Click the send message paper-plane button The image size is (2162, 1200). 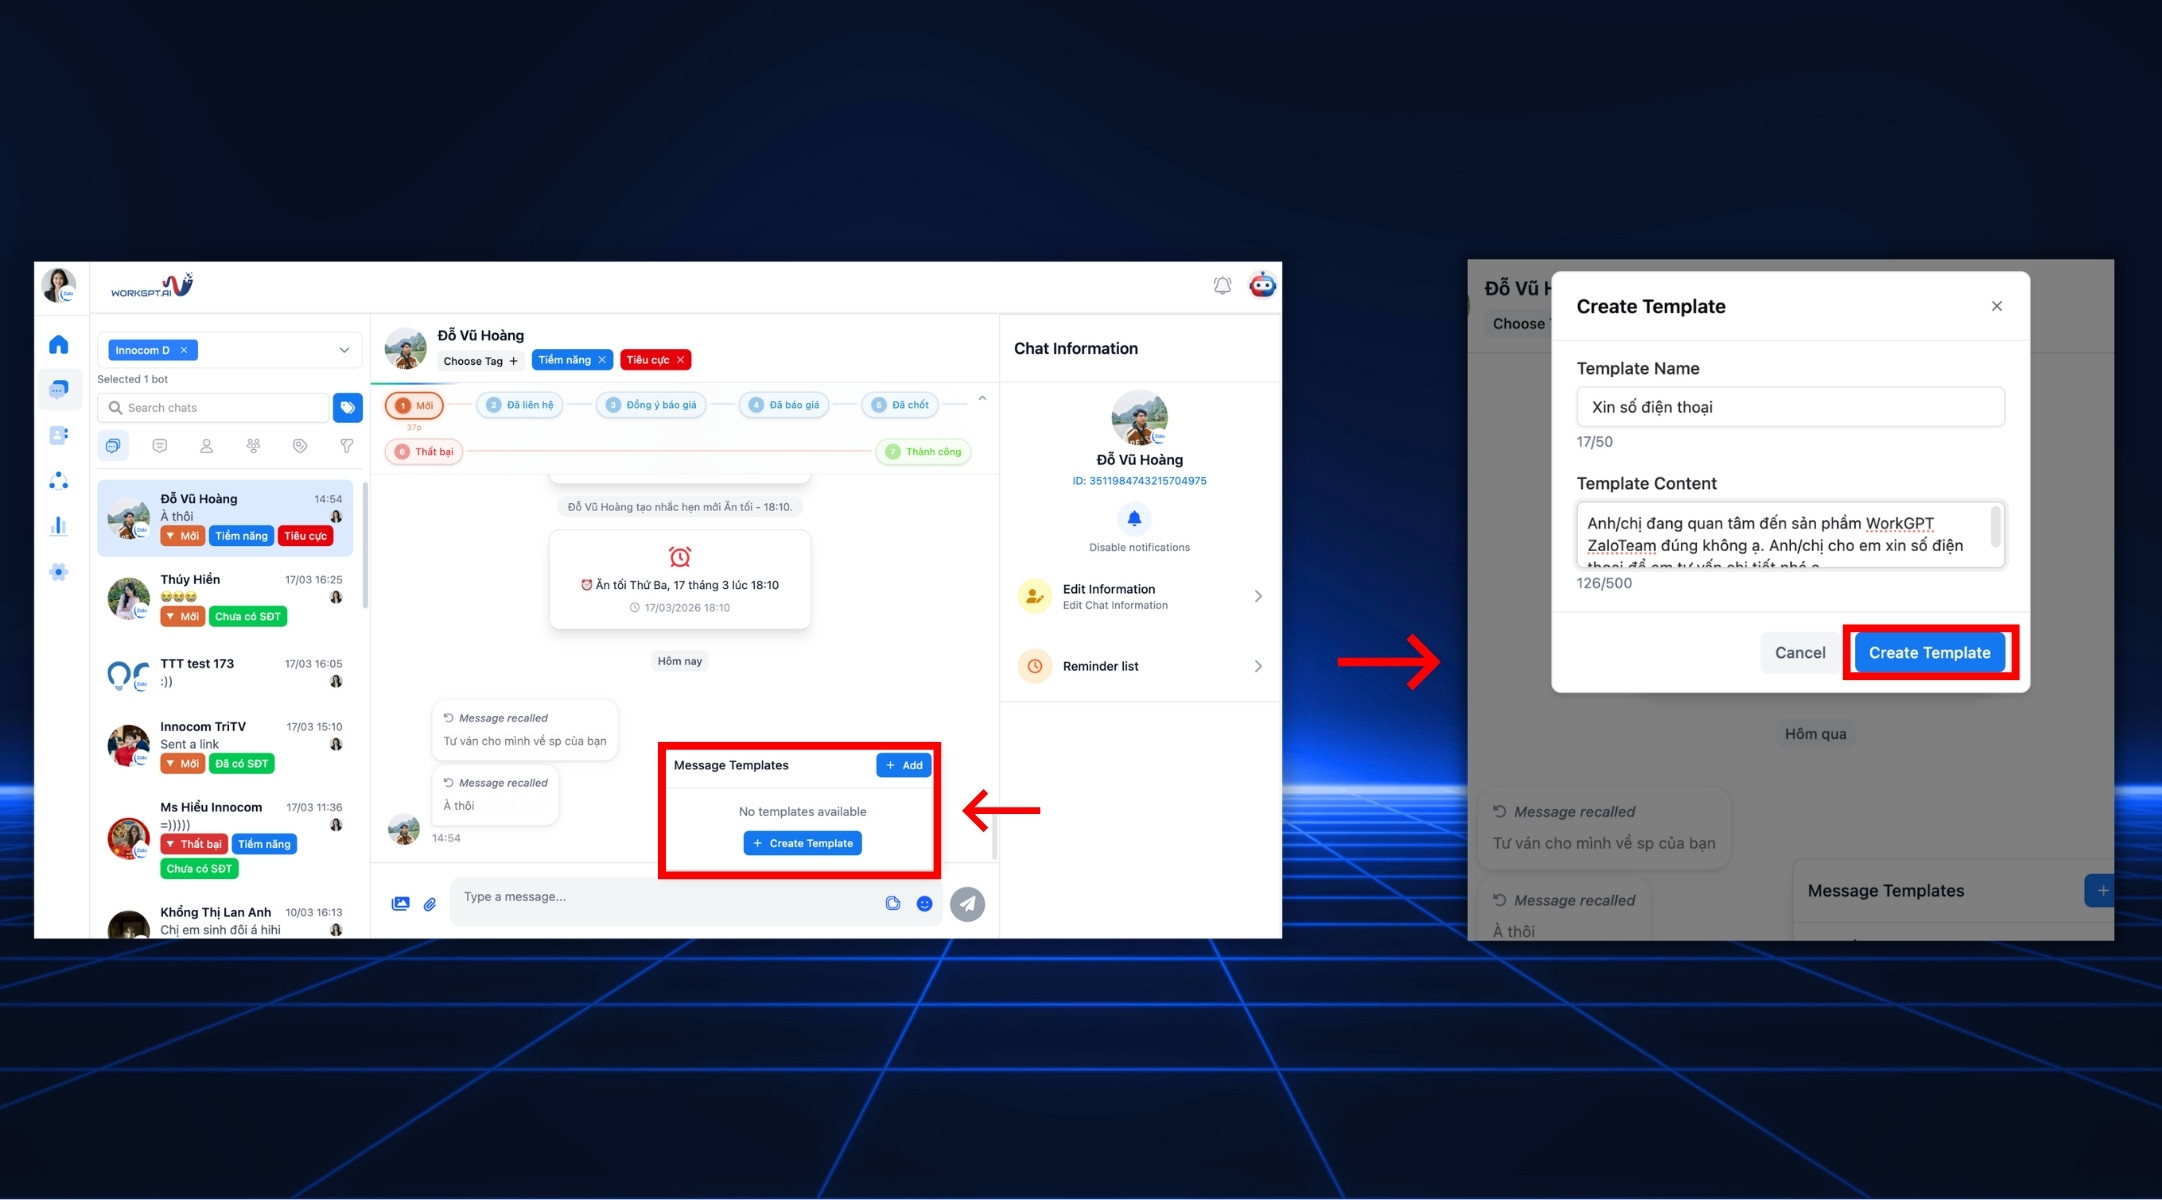pyautogui.click(x=967, y=904)
